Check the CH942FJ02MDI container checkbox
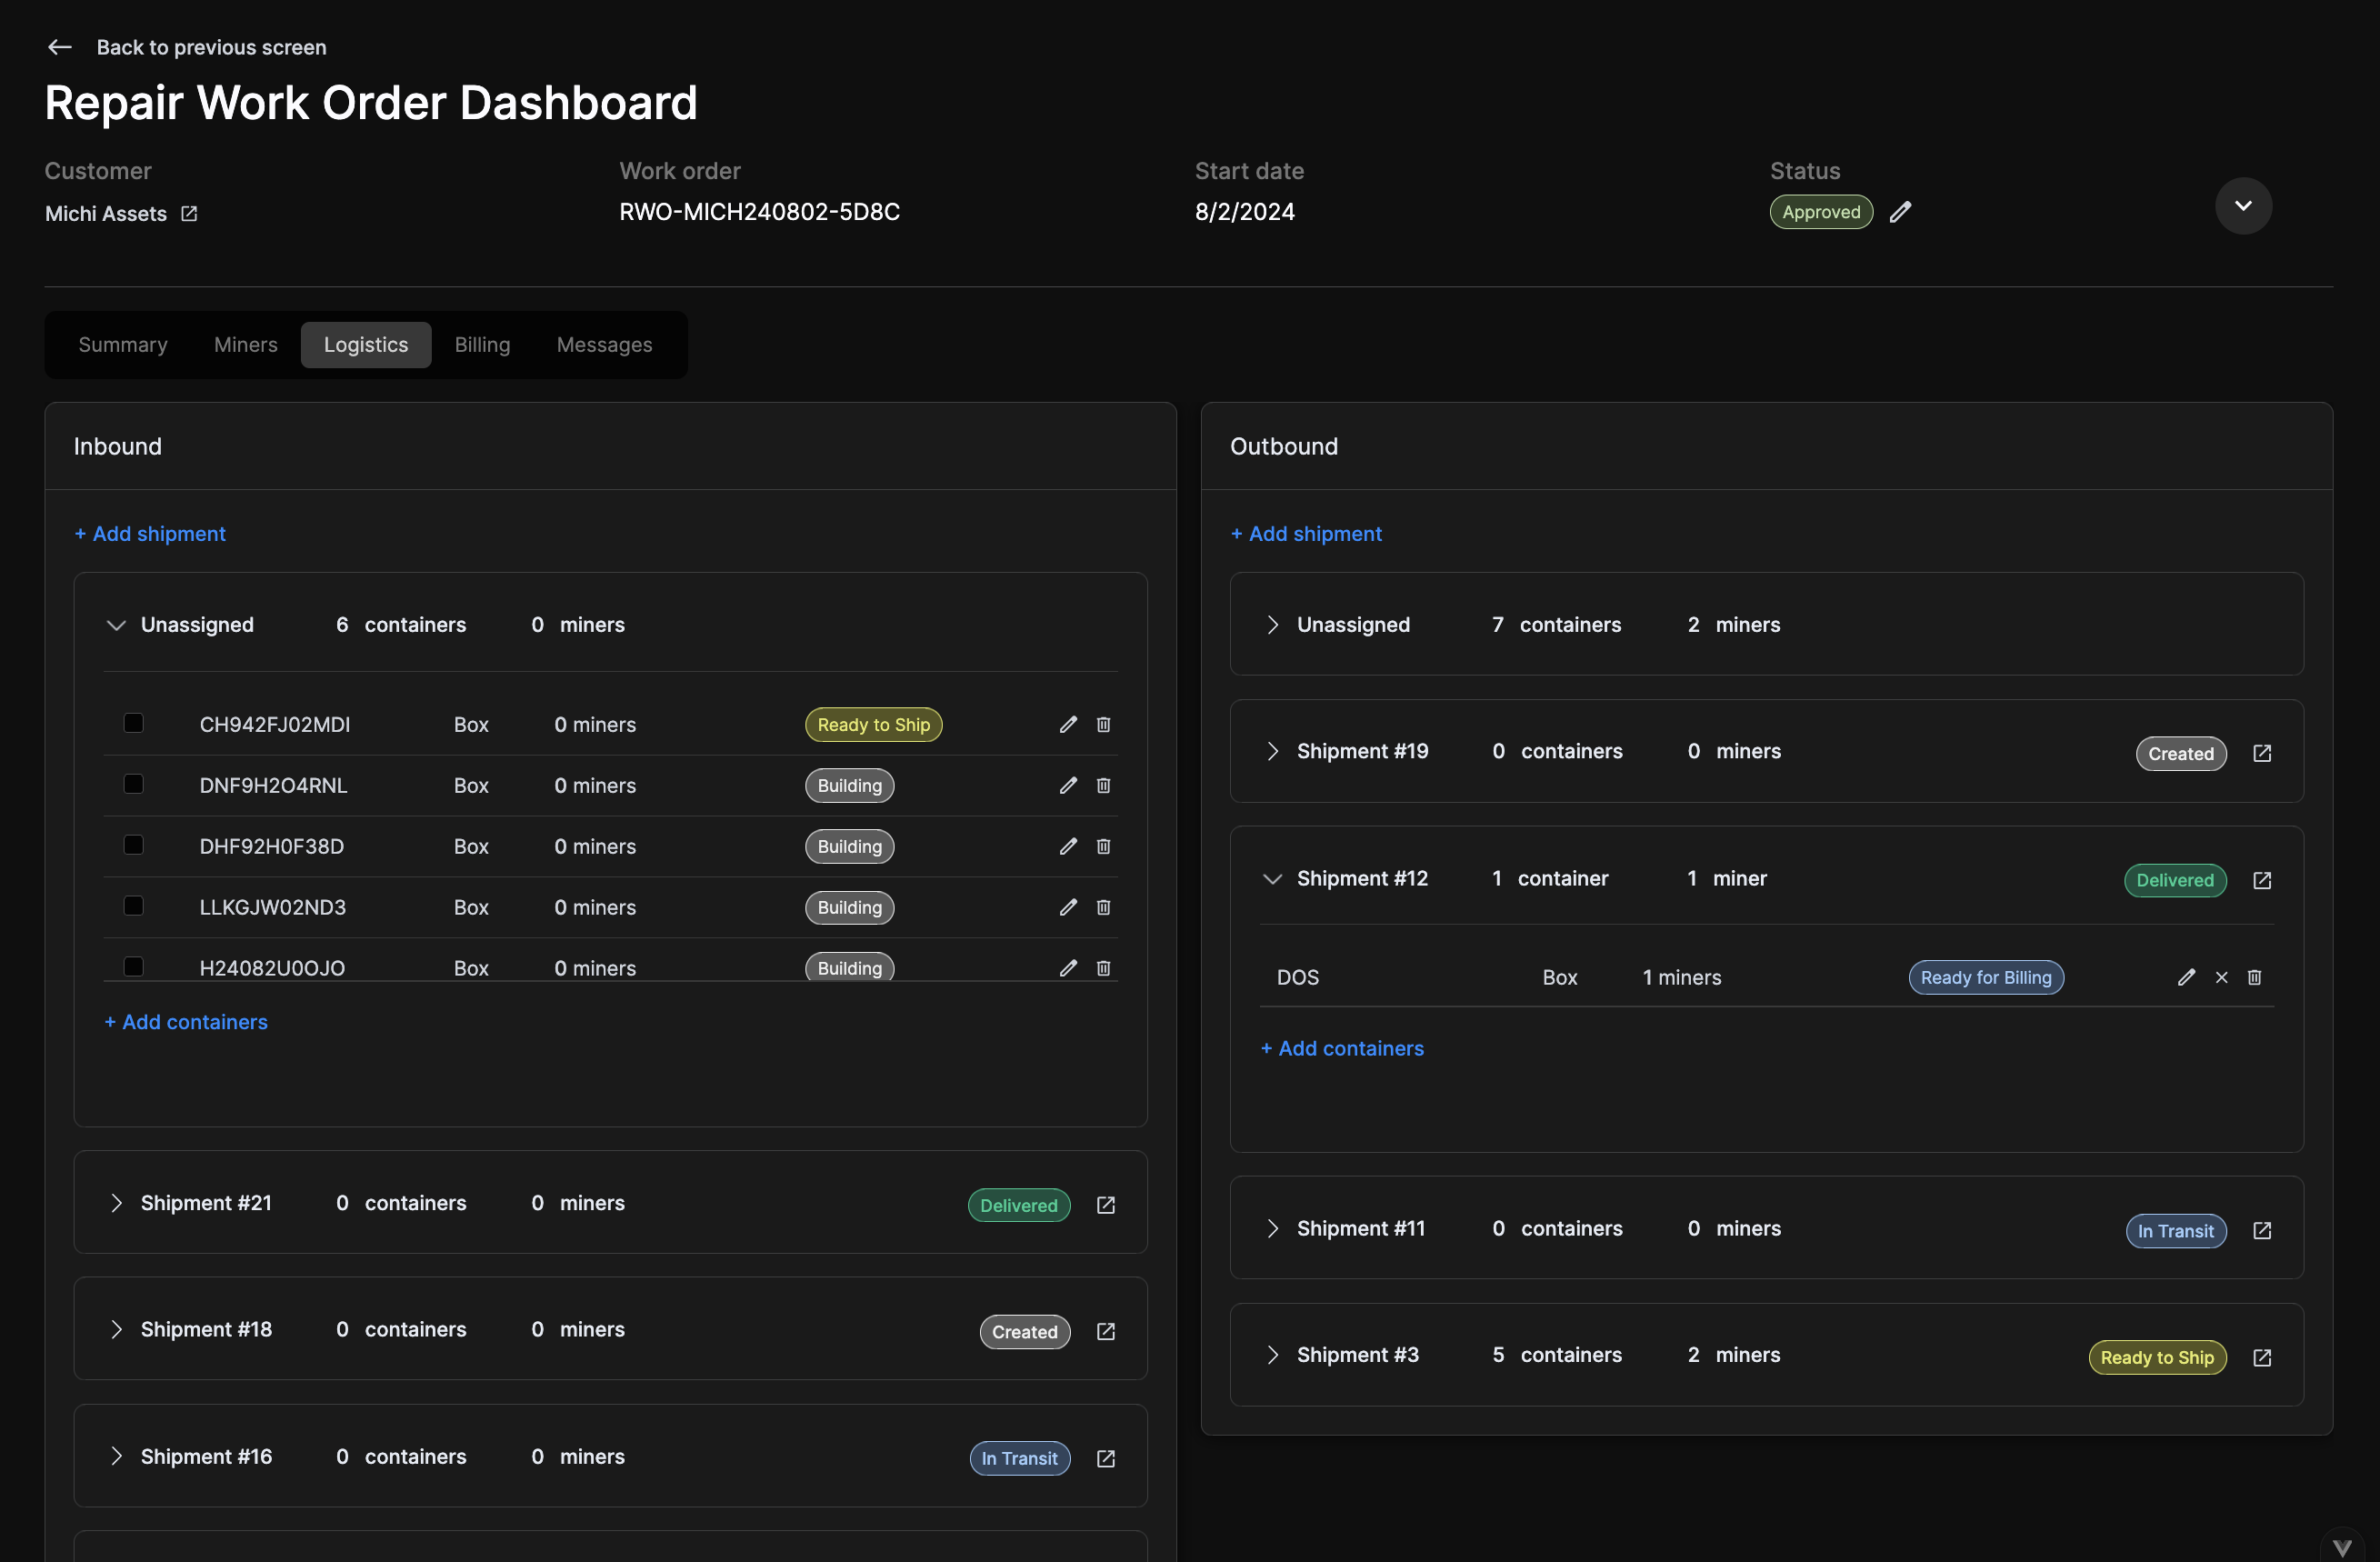Viewport: 2380px width, 1562px height. pos(133,723)
